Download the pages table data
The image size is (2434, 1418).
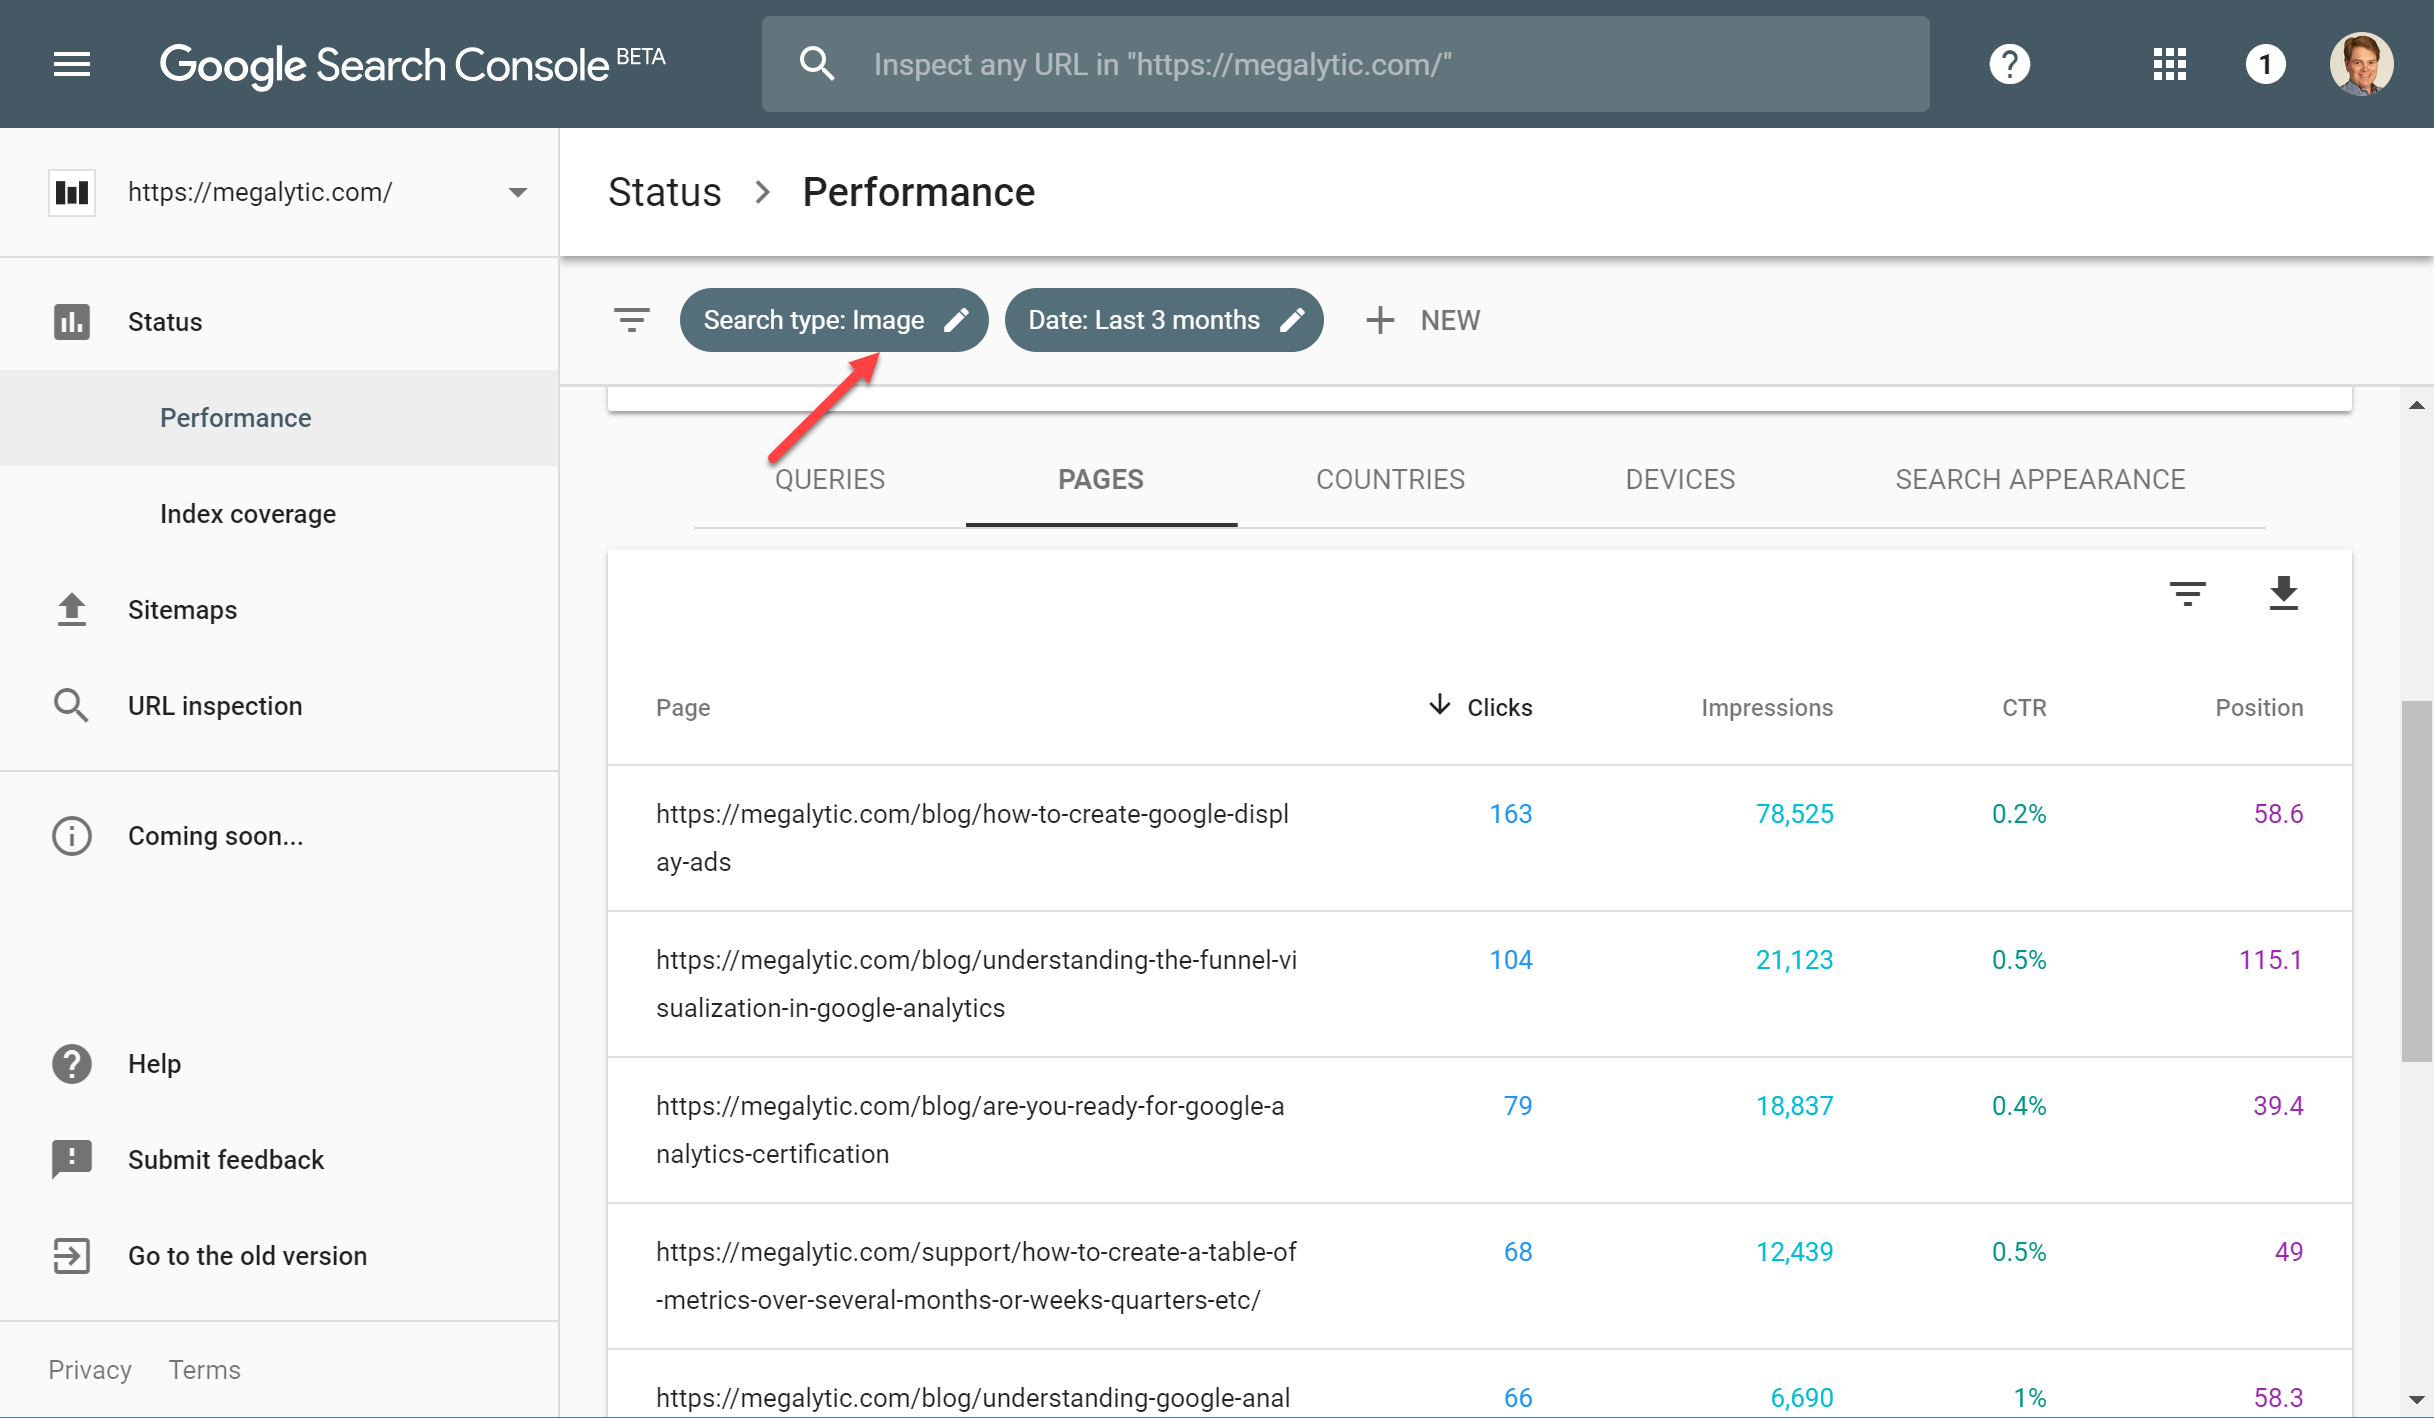pyautogui.click(x=2283, y=593)
